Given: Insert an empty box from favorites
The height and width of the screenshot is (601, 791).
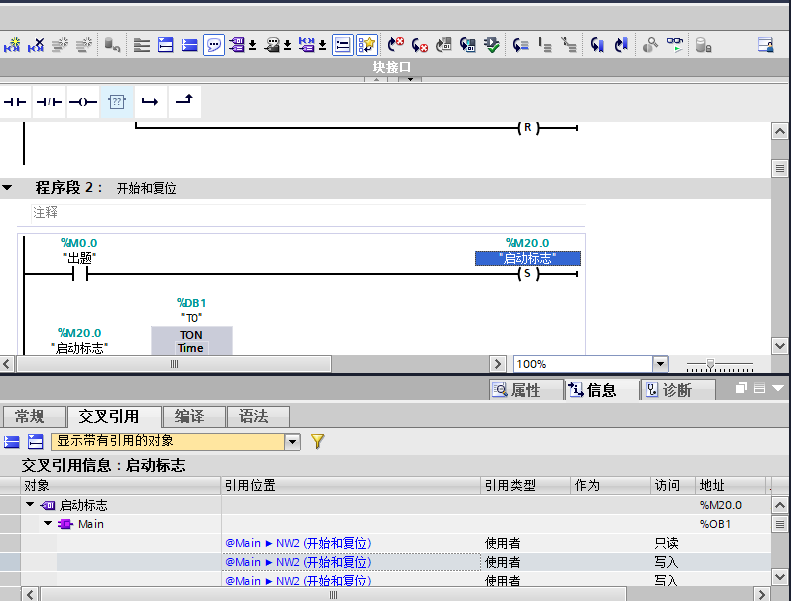Looking at the screenshot, I should click(117, 102).
